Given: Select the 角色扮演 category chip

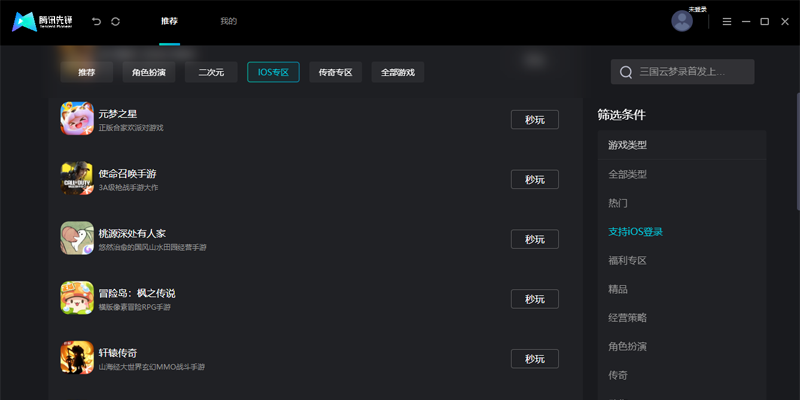Looking at the screenshot, I should pyautogui.click(x=149, y=72).
